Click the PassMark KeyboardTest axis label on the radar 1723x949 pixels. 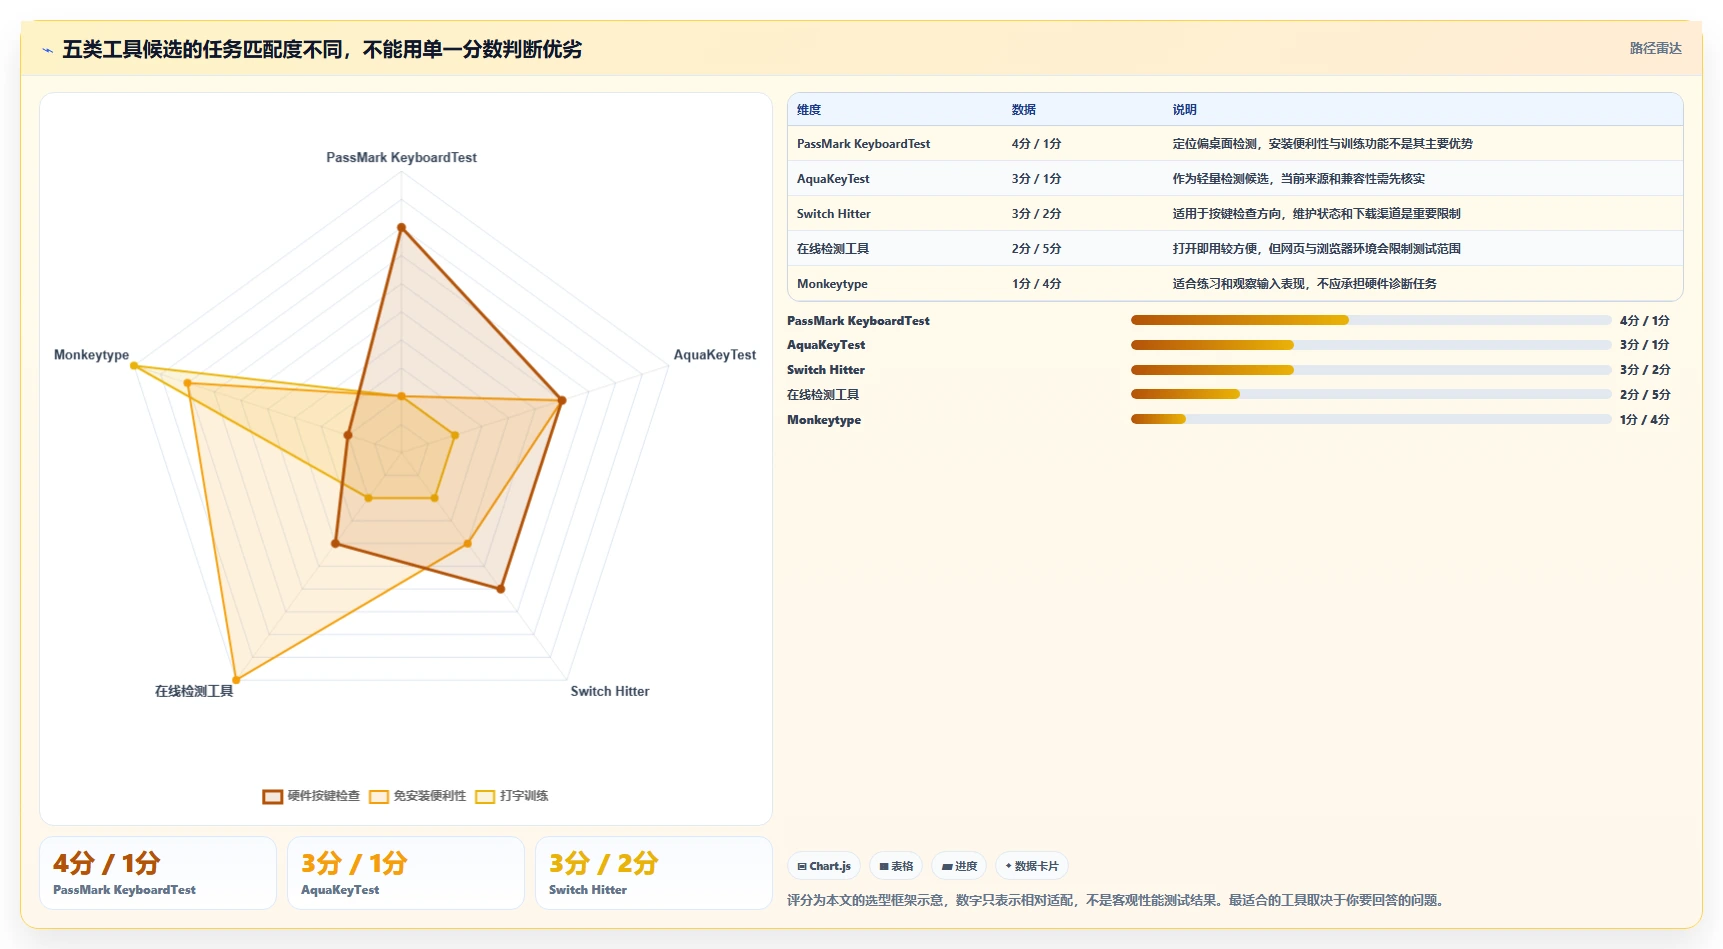pyautogui.click(x=401, y=158)
